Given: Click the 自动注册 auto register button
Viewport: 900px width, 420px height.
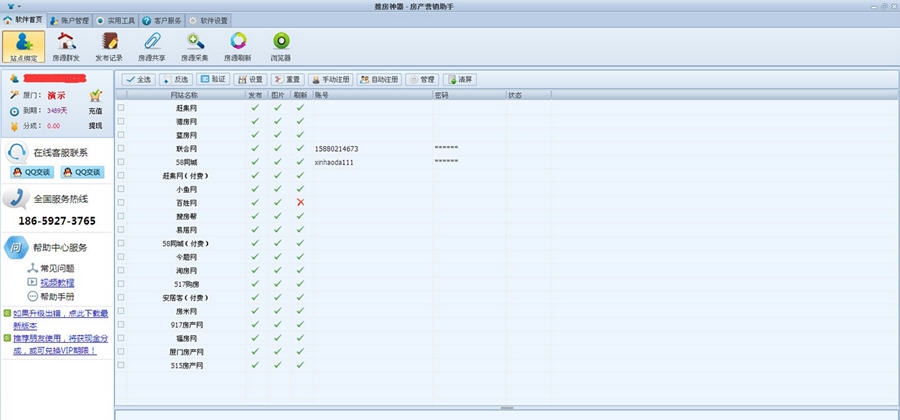Looking at the screenshot, I should coord(379,80).
